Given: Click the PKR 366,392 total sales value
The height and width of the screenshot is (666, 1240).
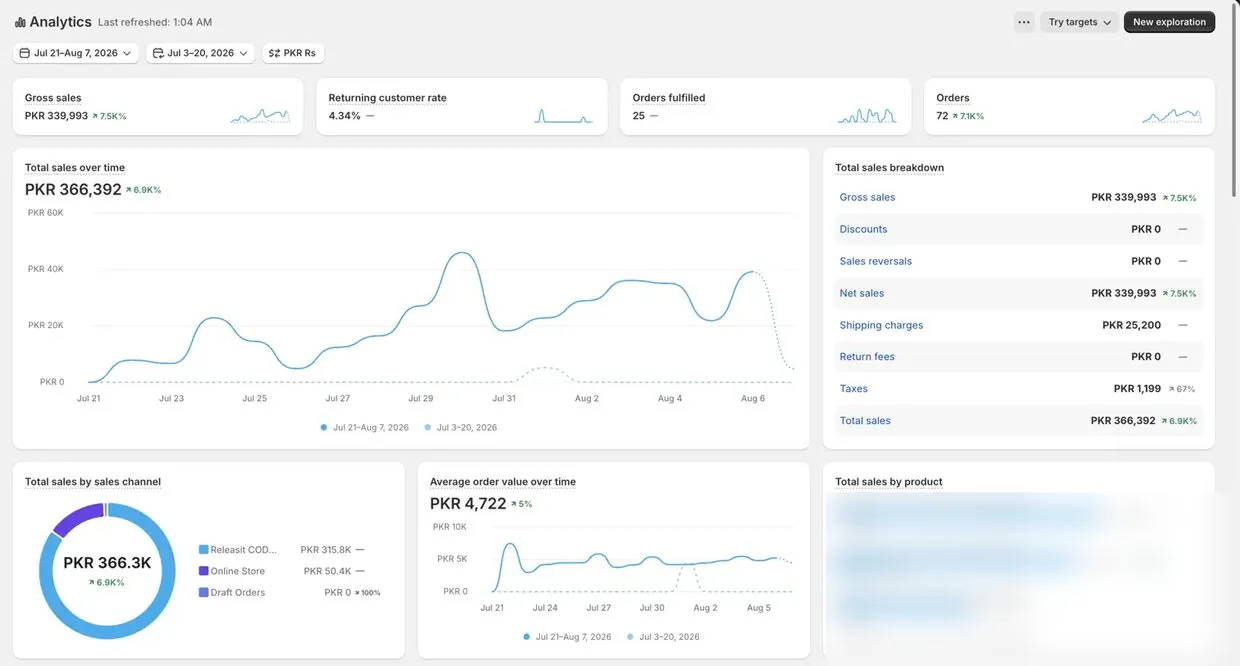Looking at the screenshot, I should (x=73, y=189).
